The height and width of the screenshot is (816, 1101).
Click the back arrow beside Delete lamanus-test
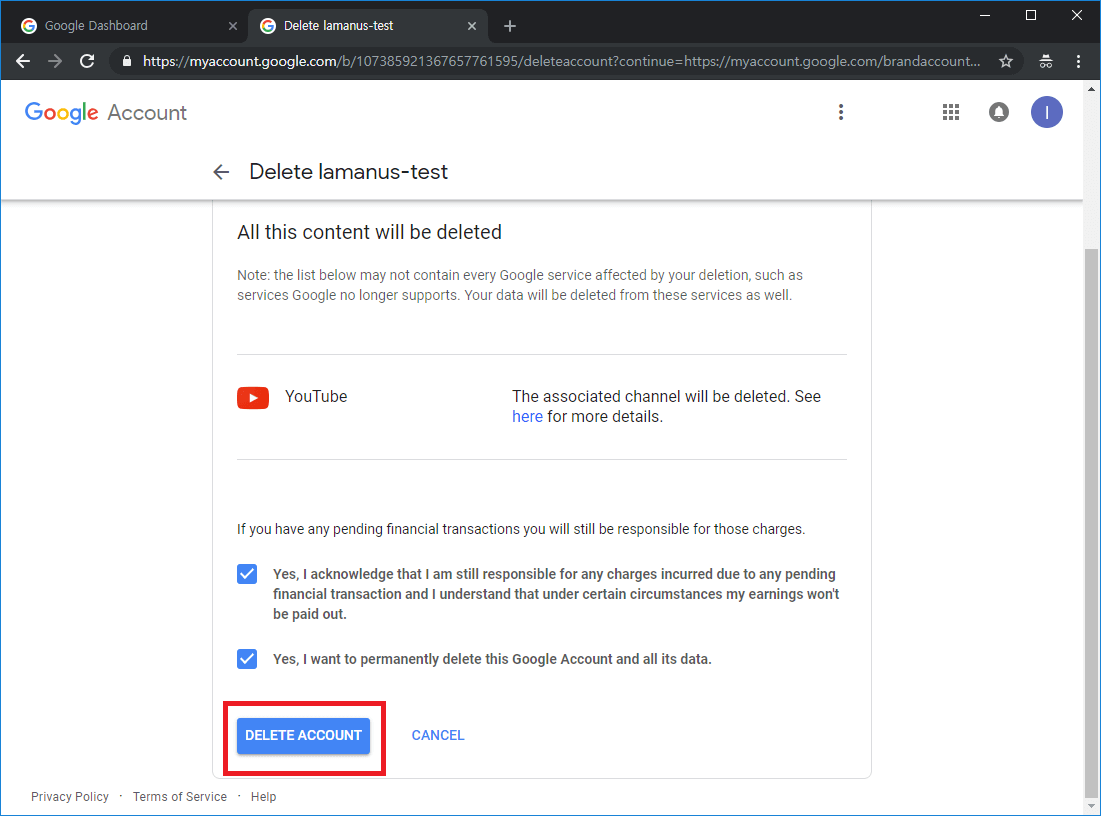221,172
